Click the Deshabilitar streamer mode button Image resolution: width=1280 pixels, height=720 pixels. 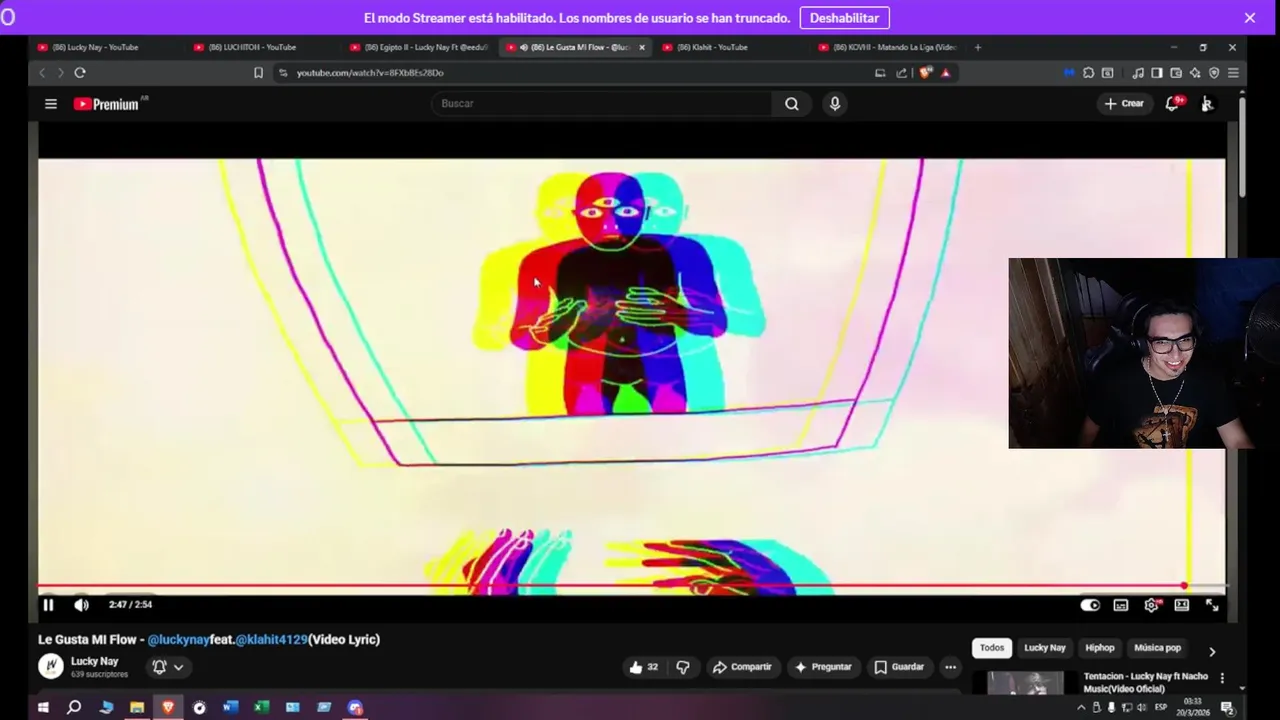pos(845,18)
